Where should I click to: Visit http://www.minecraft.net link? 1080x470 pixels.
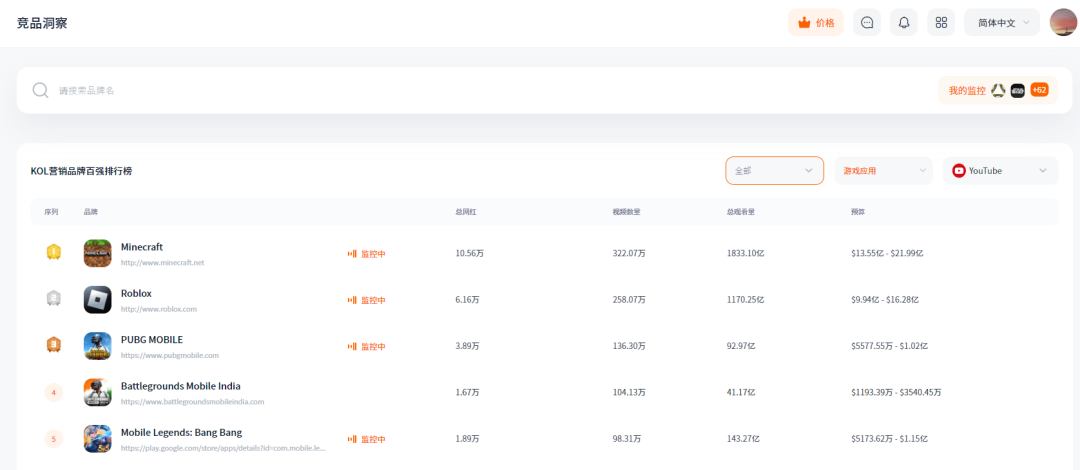[x=163, y=263]
